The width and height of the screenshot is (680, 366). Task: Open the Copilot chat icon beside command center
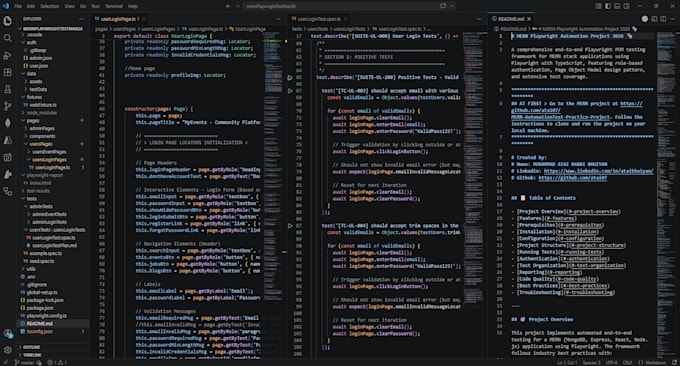point(443,6)
